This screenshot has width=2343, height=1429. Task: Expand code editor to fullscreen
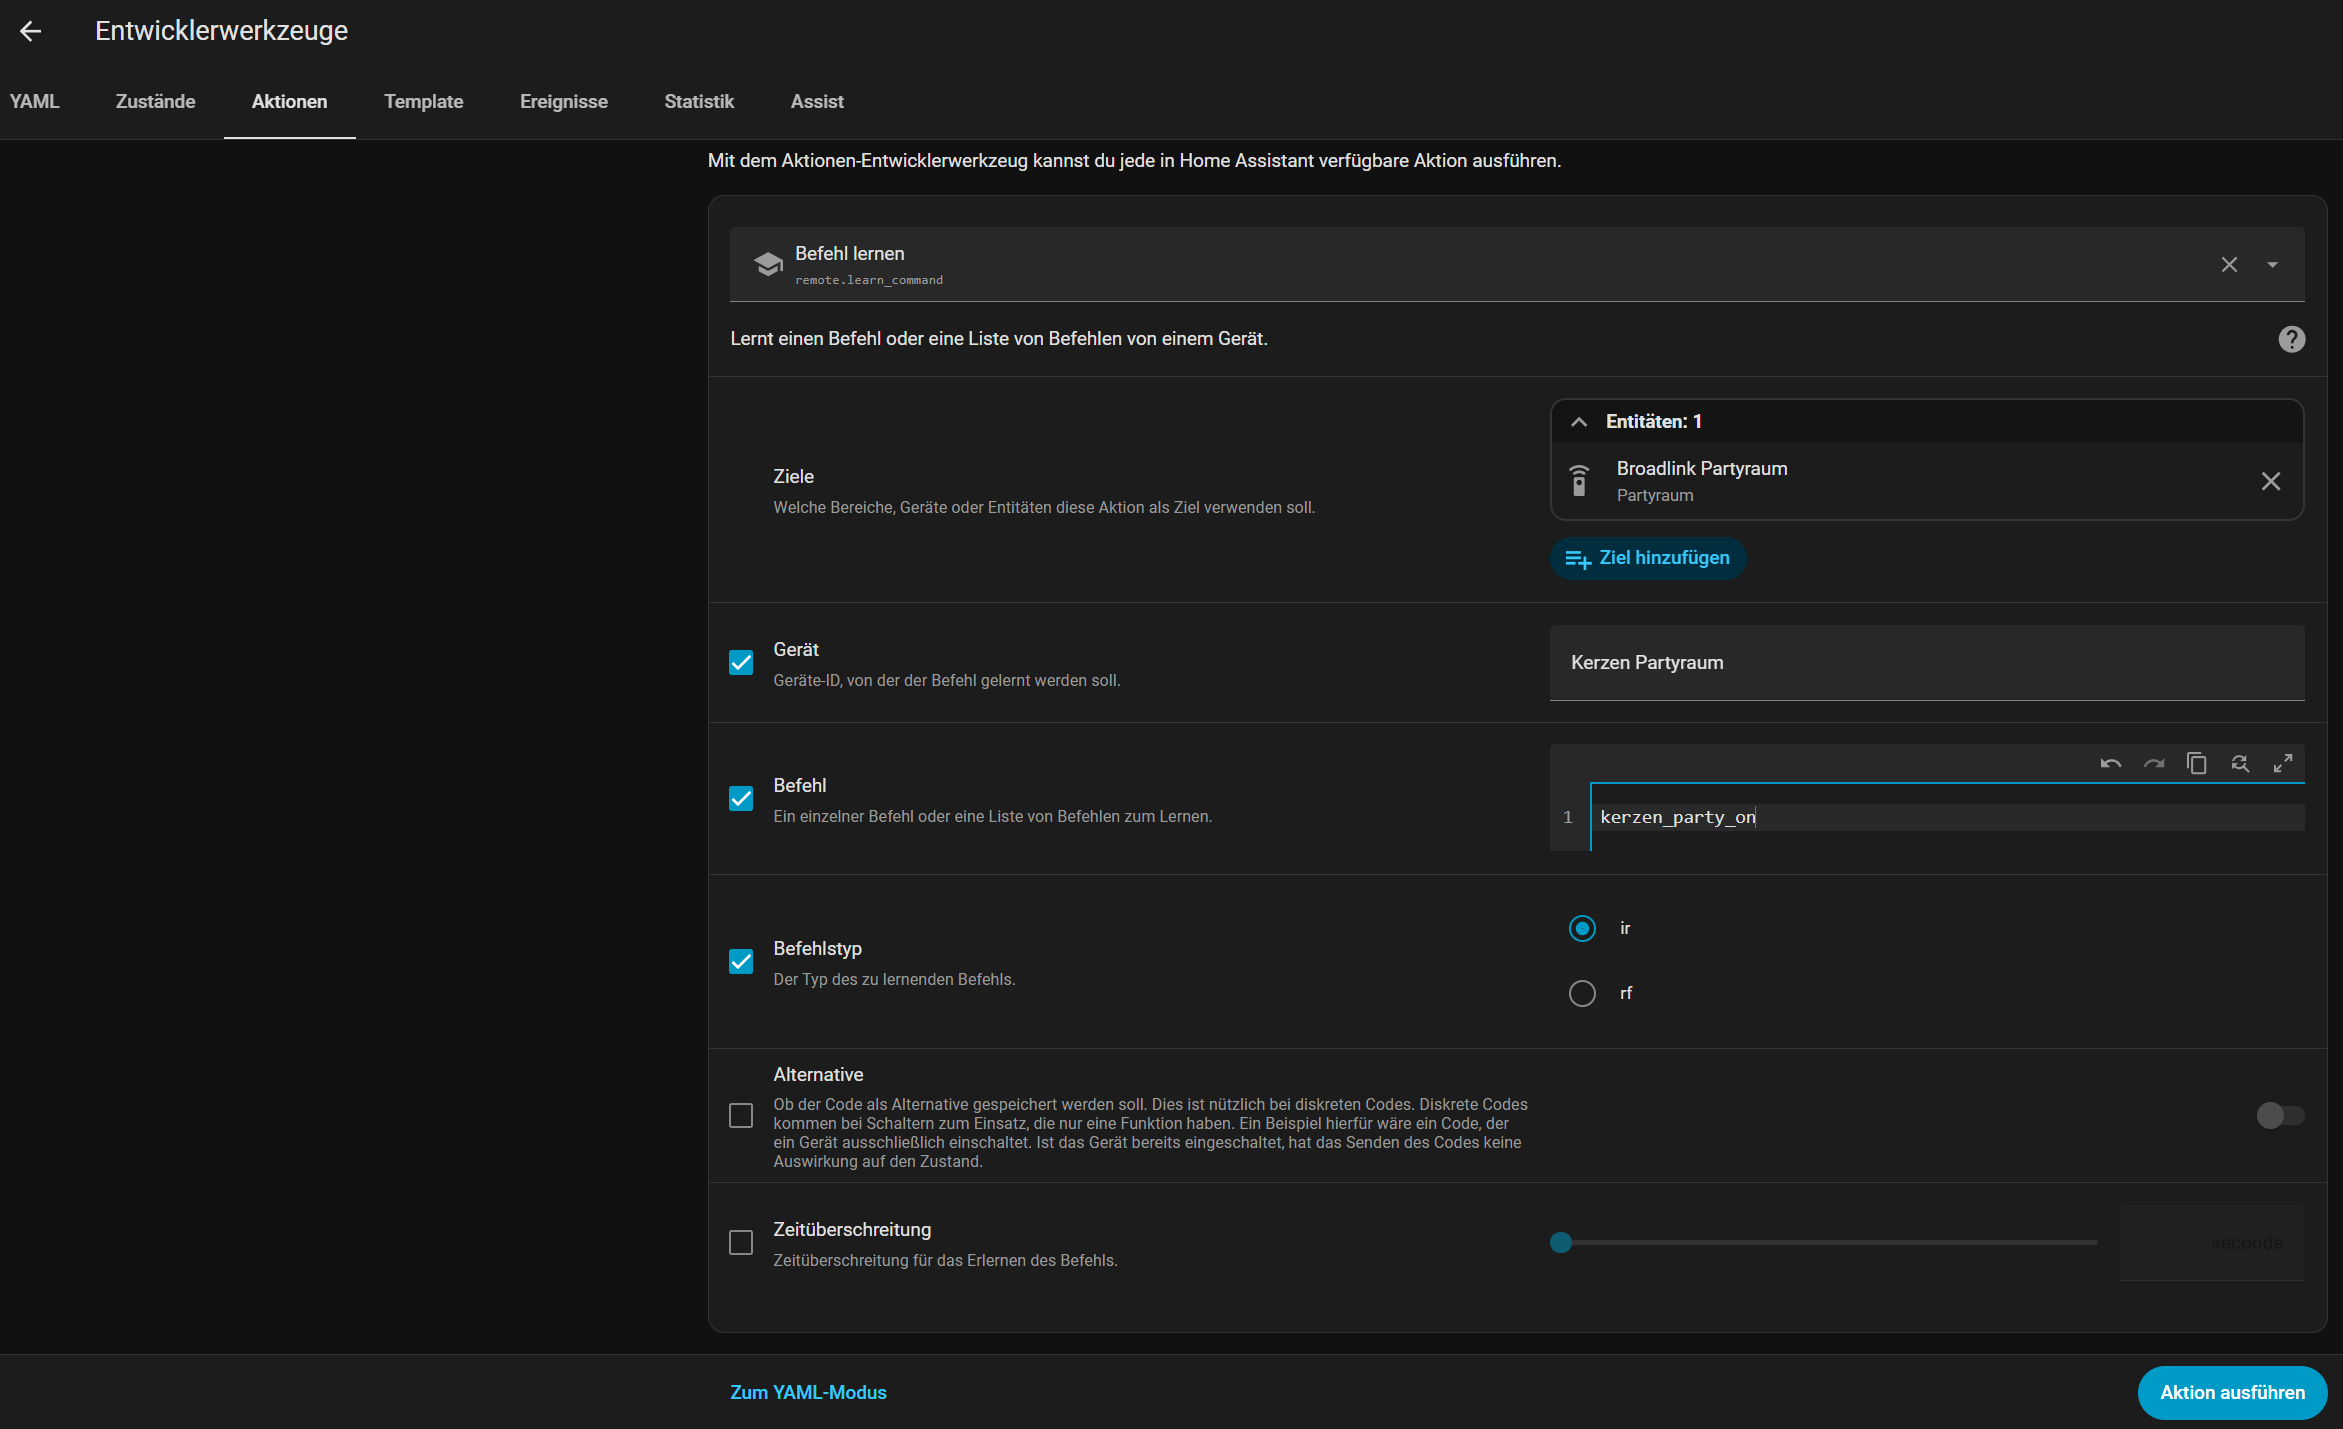click(x=2283, y=764)
